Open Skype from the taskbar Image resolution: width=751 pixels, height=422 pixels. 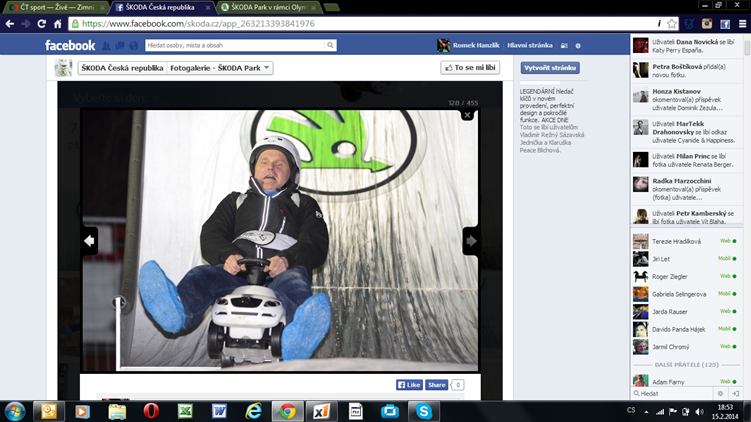pos(424,411)
